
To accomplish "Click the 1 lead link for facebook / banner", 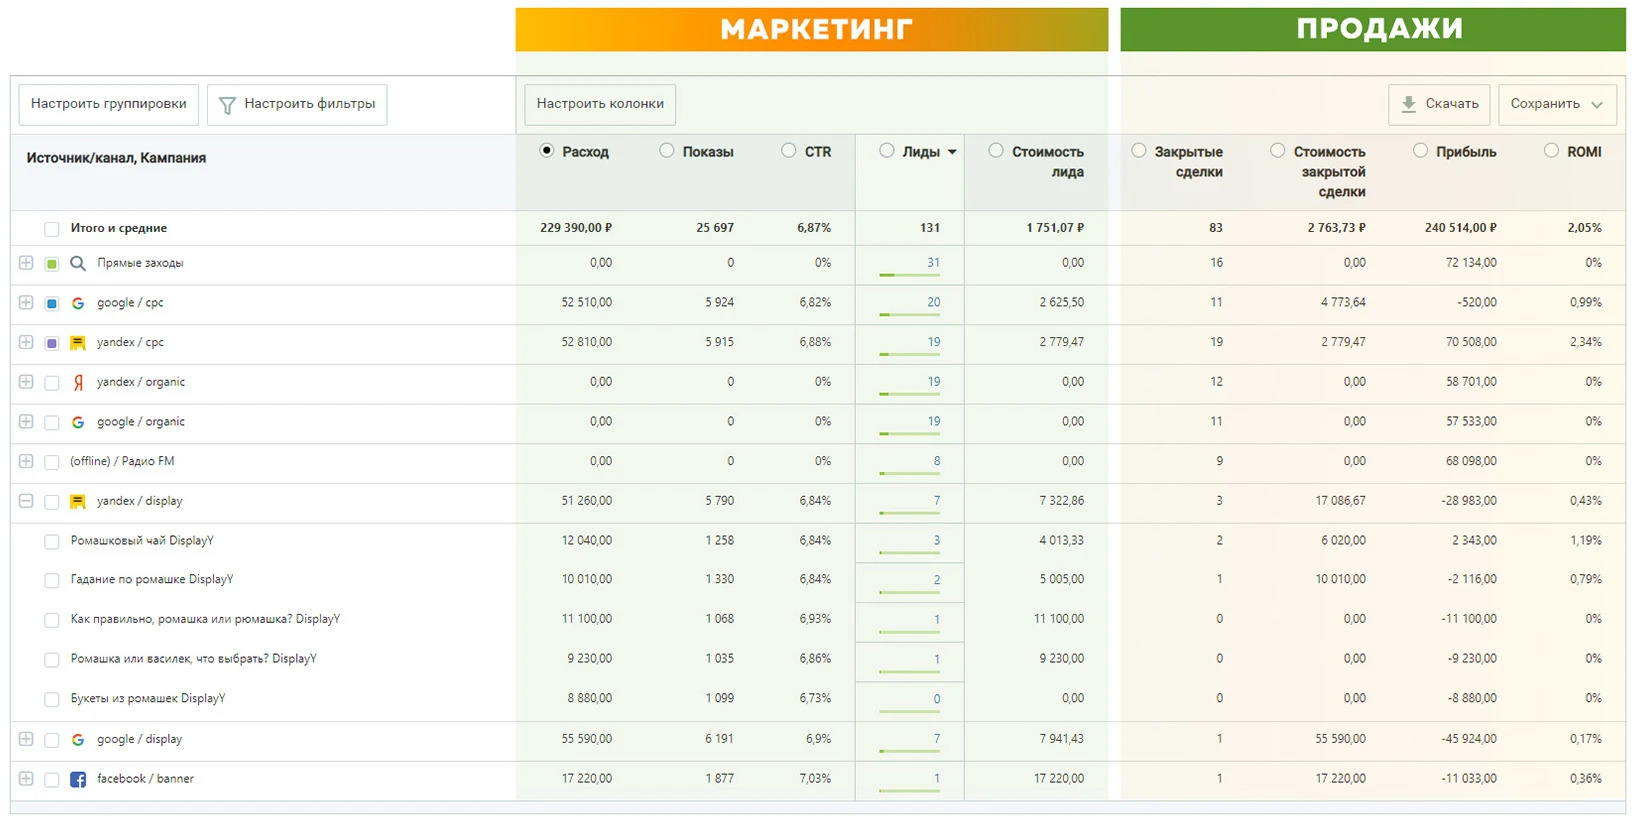I will pos(937,779).
